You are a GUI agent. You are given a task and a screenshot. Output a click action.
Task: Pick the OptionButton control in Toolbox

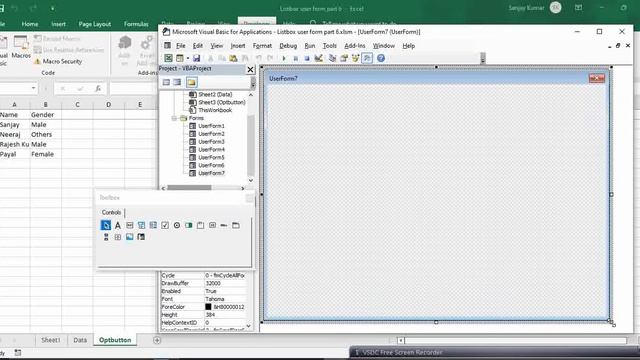(177, 225)
